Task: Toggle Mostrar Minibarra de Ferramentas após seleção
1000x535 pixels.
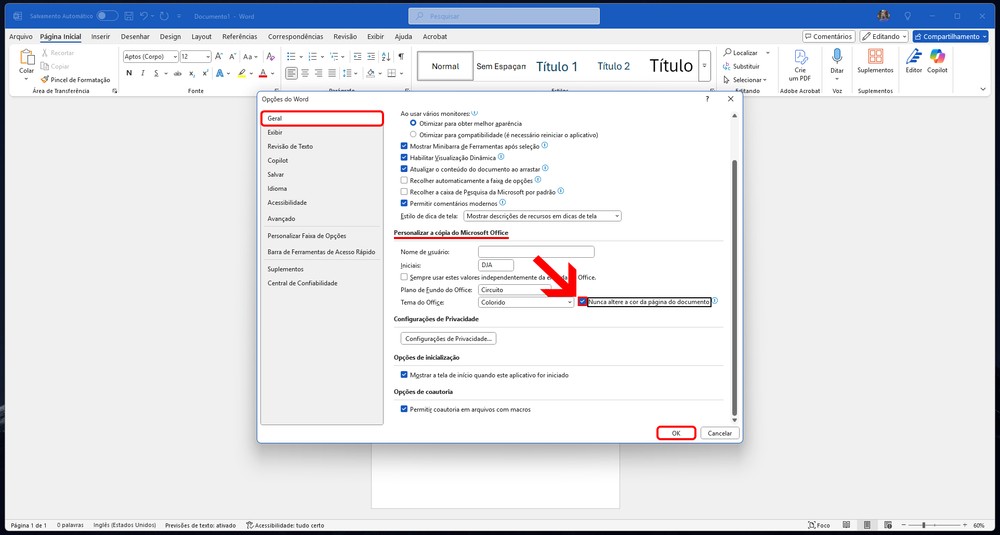Action: coord(404,146)
